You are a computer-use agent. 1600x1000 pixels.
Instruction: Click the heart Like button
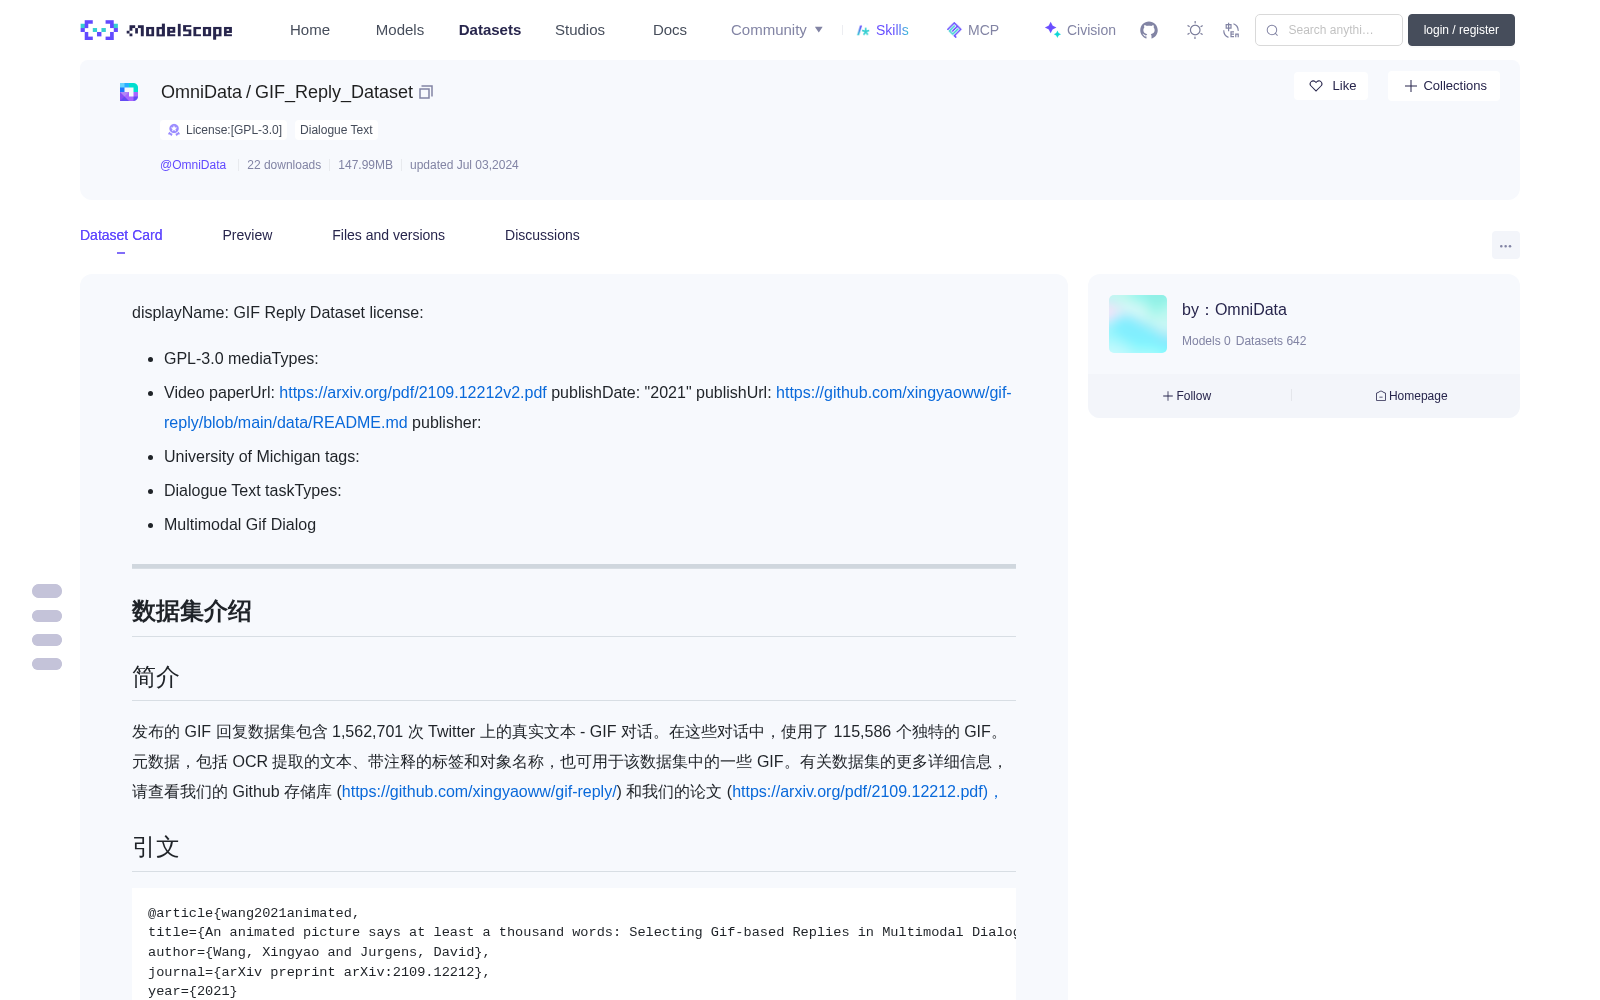[x=1331, y=86]
